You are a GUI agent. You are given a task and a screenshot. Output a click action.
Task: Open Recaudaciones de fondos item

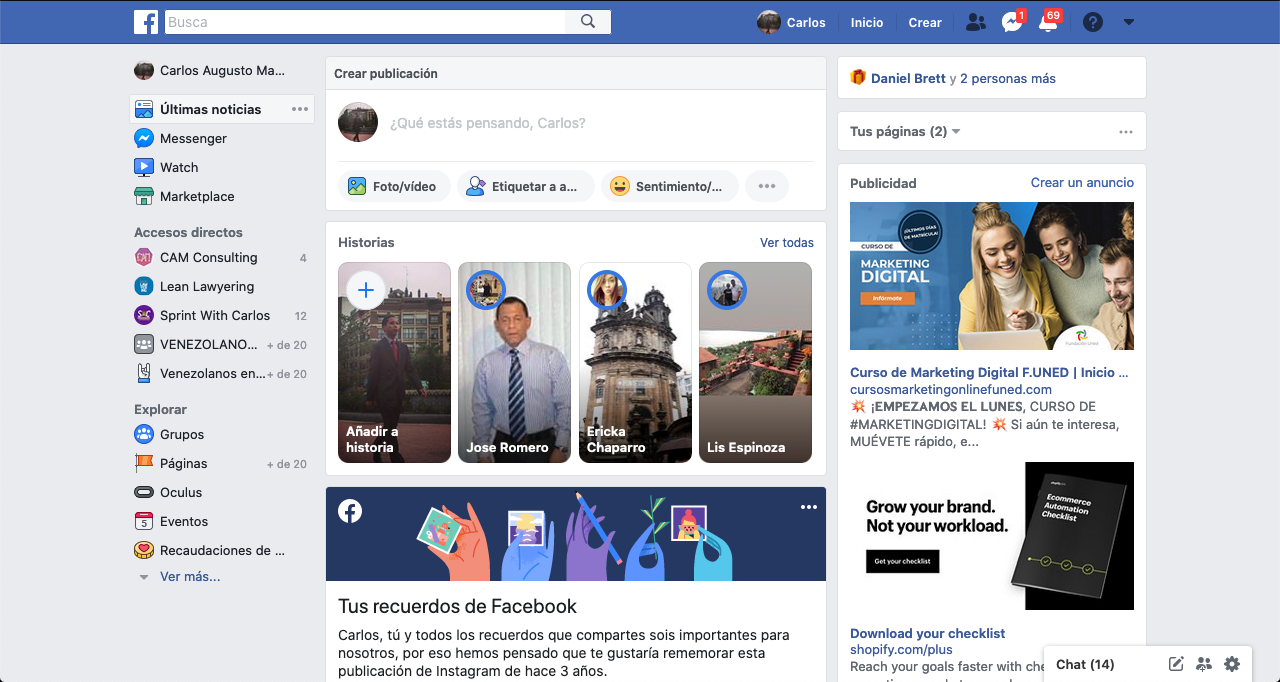222,550
